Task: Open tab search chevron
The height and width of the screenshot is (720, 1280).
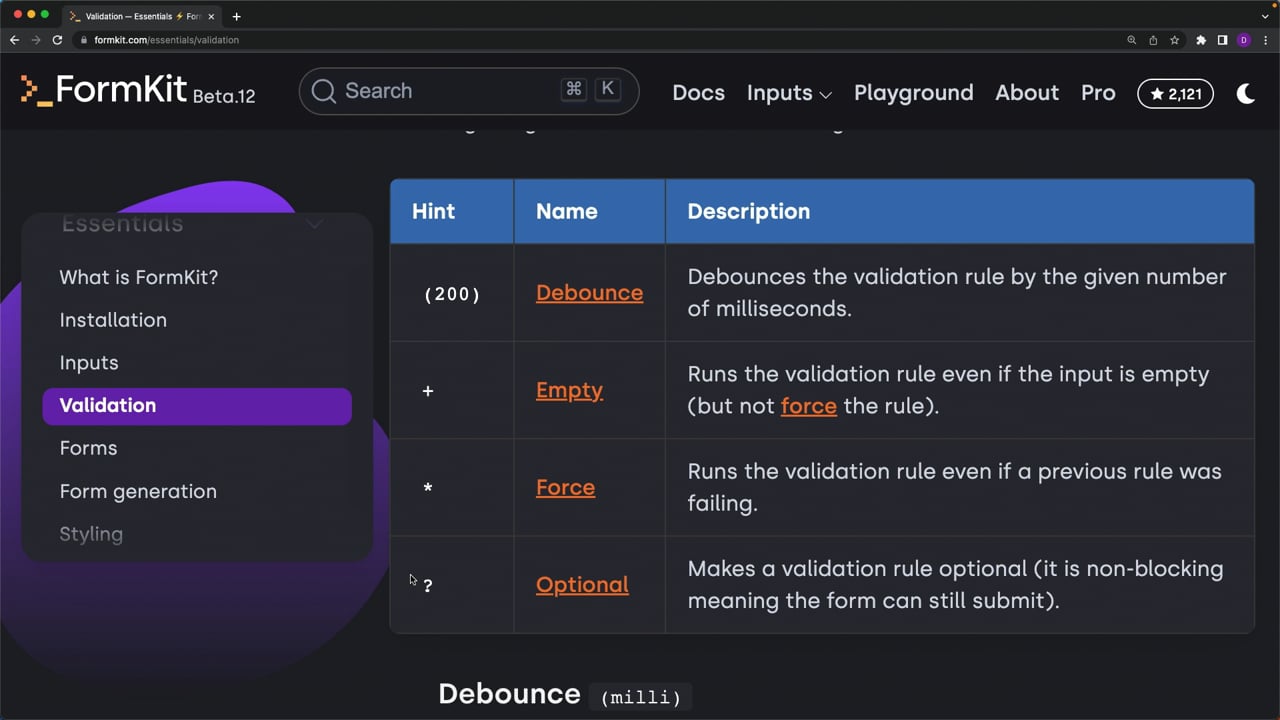Action: click(x=1265, y=16)
